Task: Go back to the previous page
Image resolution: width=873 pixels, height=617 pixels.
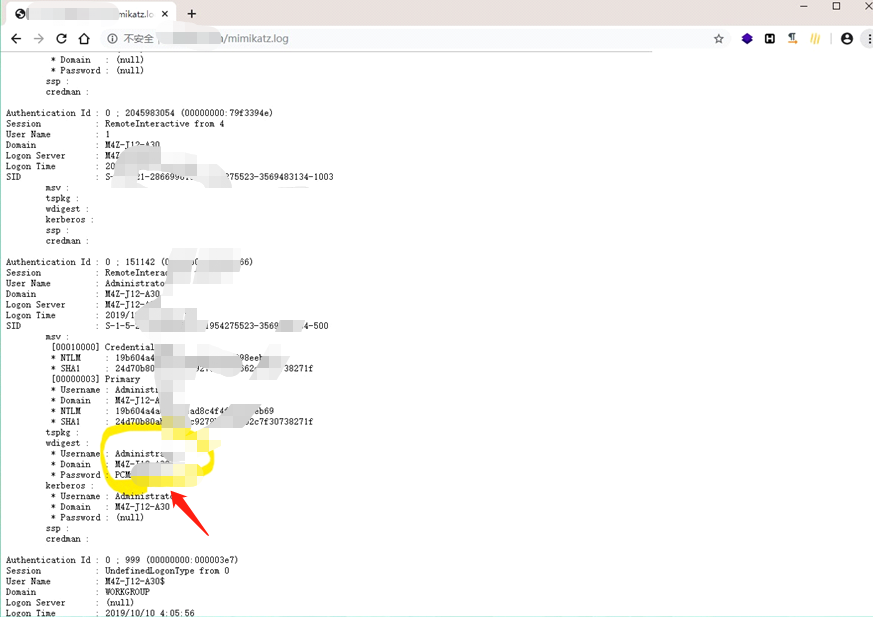Action: click(16, 38)
